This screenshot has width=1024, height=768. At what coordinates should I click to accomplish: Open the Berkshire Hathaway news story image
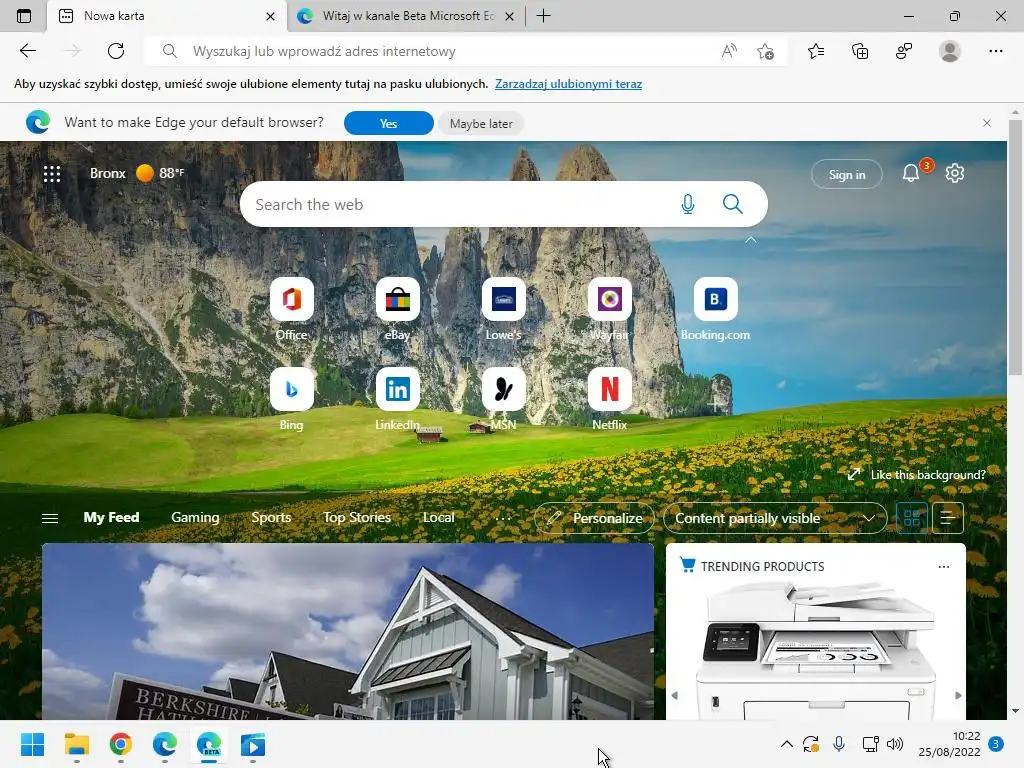(347, 632)
